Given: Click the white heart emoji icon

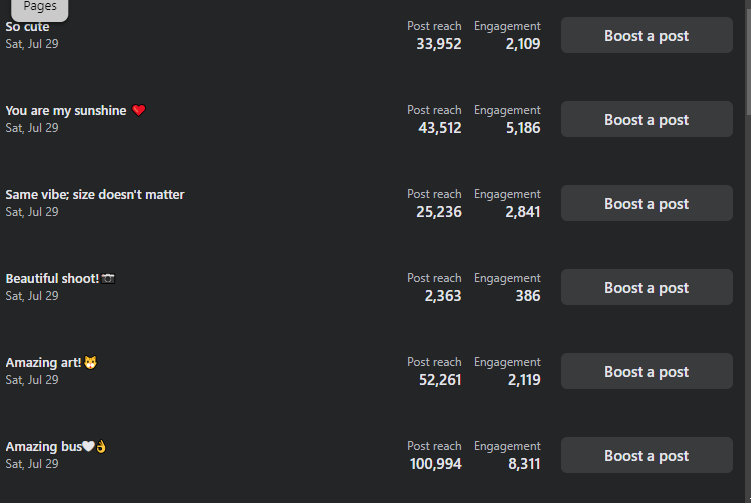Looking at the screenshot, I should pos(88,446).
